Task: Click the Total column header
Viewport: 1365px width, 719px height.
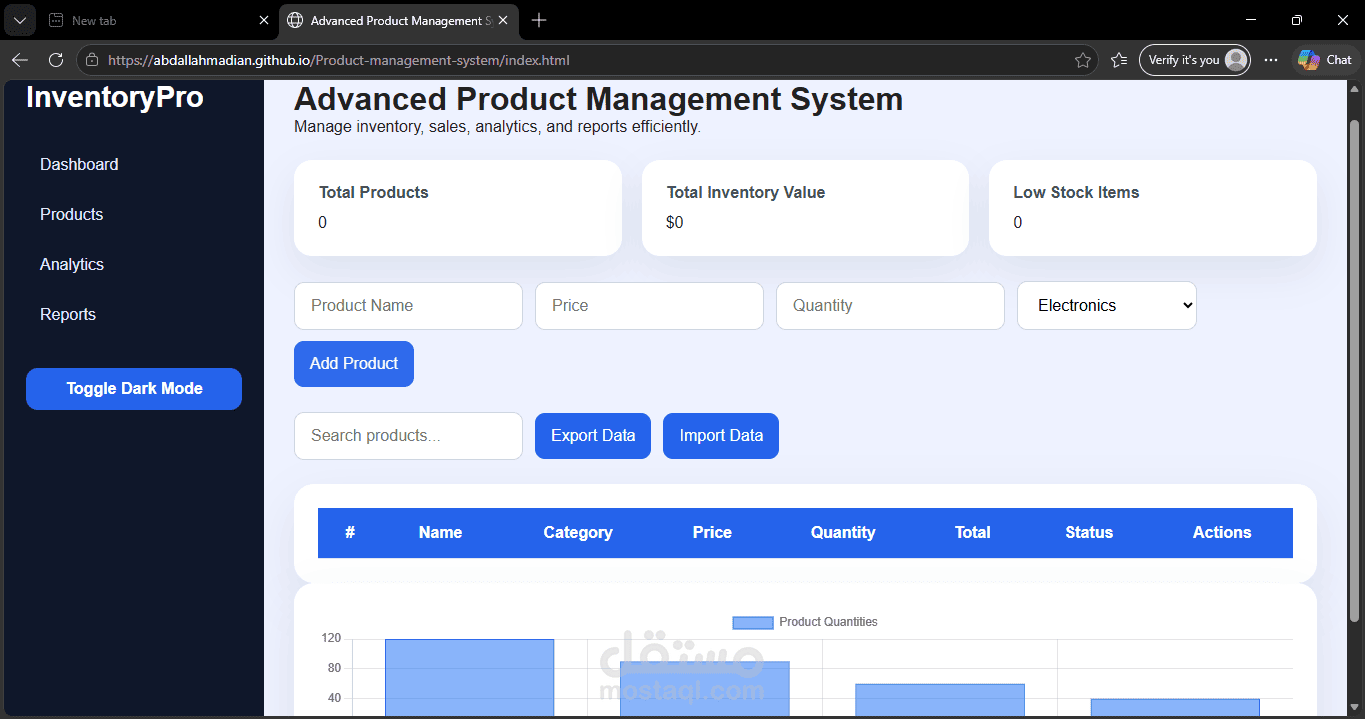Action: (x=972, y=533)
